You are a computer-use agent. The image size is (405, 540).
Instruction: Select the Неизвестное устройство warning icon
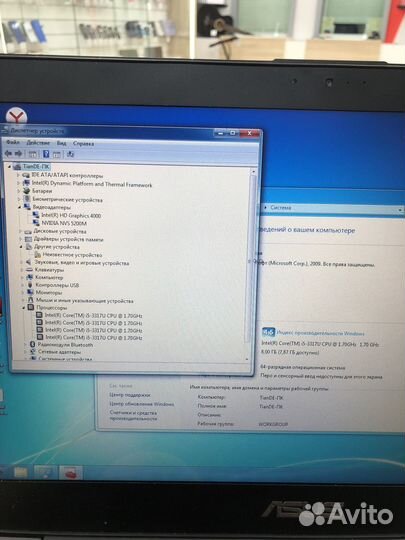pyautogui.click(x=38, y=255)
